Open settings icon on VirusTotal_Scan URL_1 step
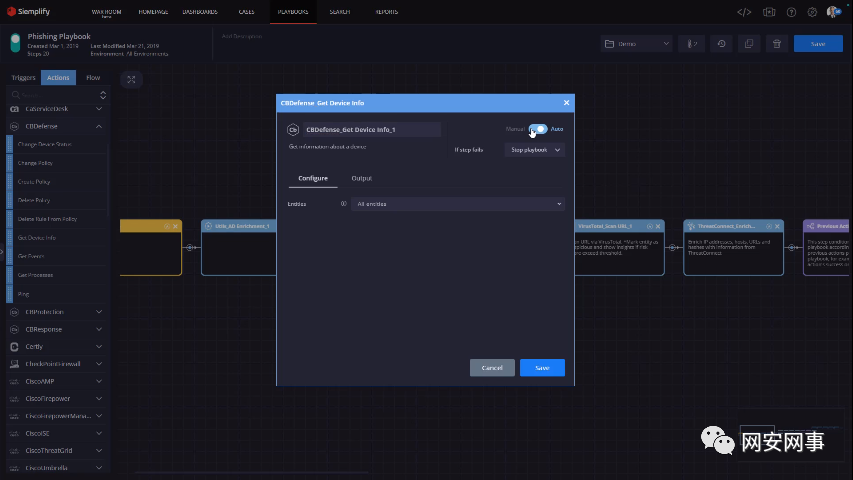This screenshot has width=853, height=480. click(x=650, y=226)
